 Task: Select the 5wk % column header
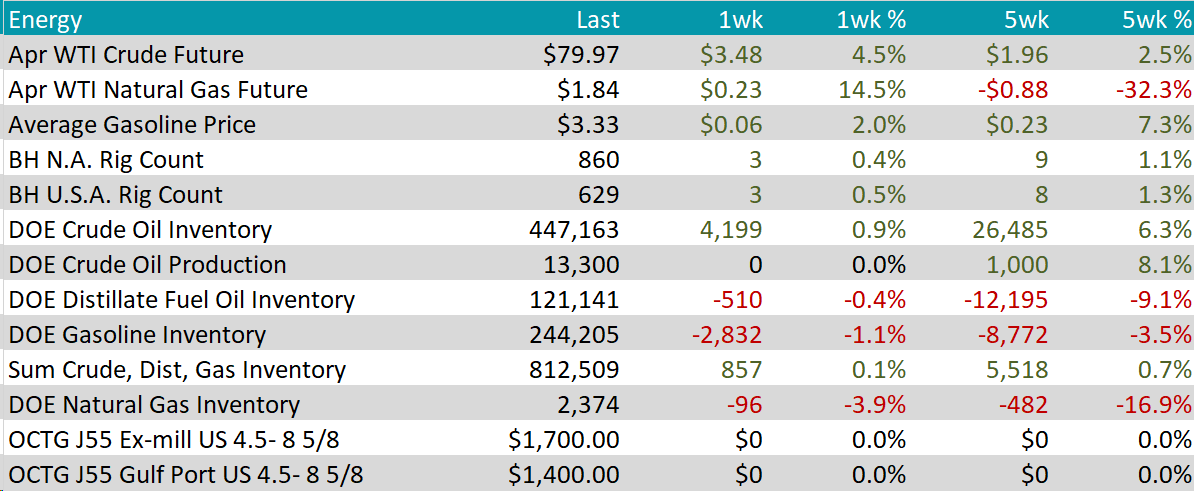coord(1157,19)
